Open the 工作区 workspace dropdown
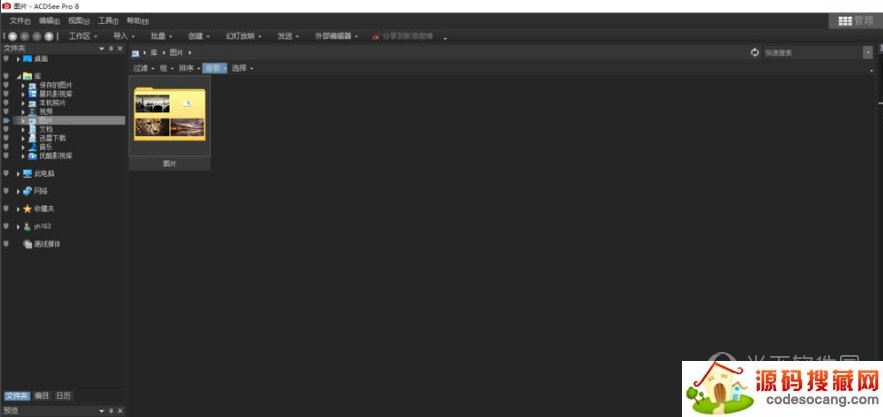Image resolution: width=883 pixels, height=417 pixels. (83, 36)
